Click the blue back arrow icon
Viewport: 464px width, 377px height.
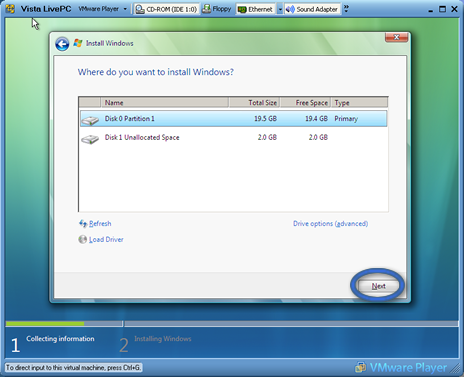pyautogui.click(x=62, y=44)
